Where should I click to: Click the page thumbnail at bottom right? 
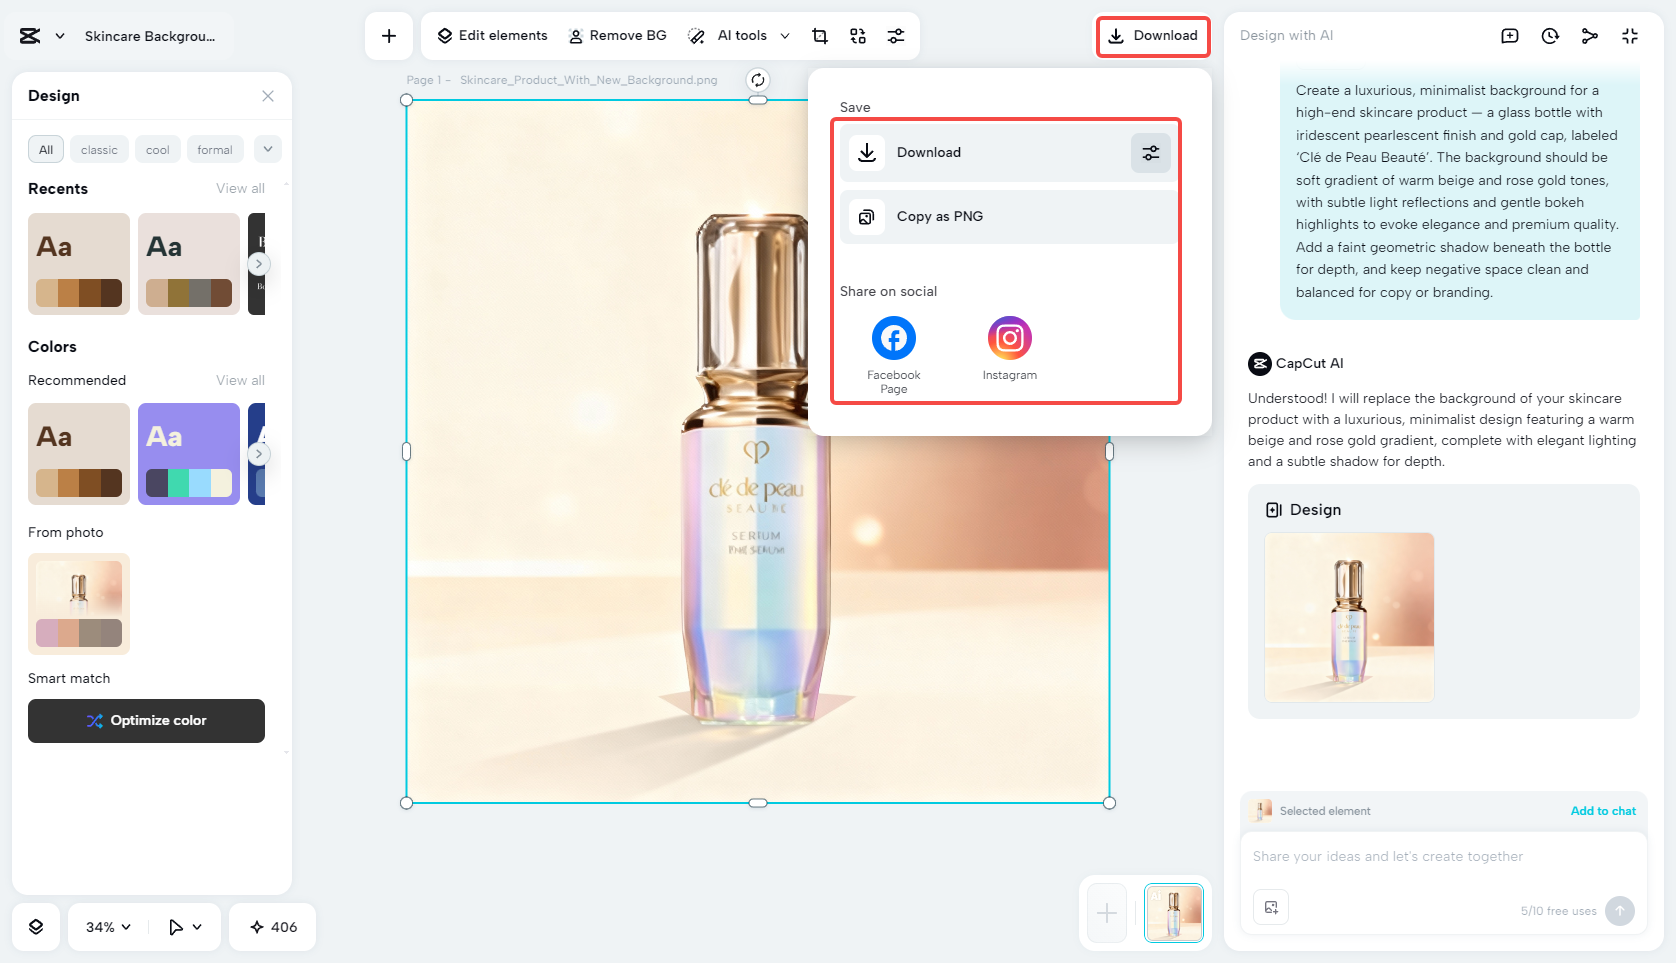pos(1173,913)
